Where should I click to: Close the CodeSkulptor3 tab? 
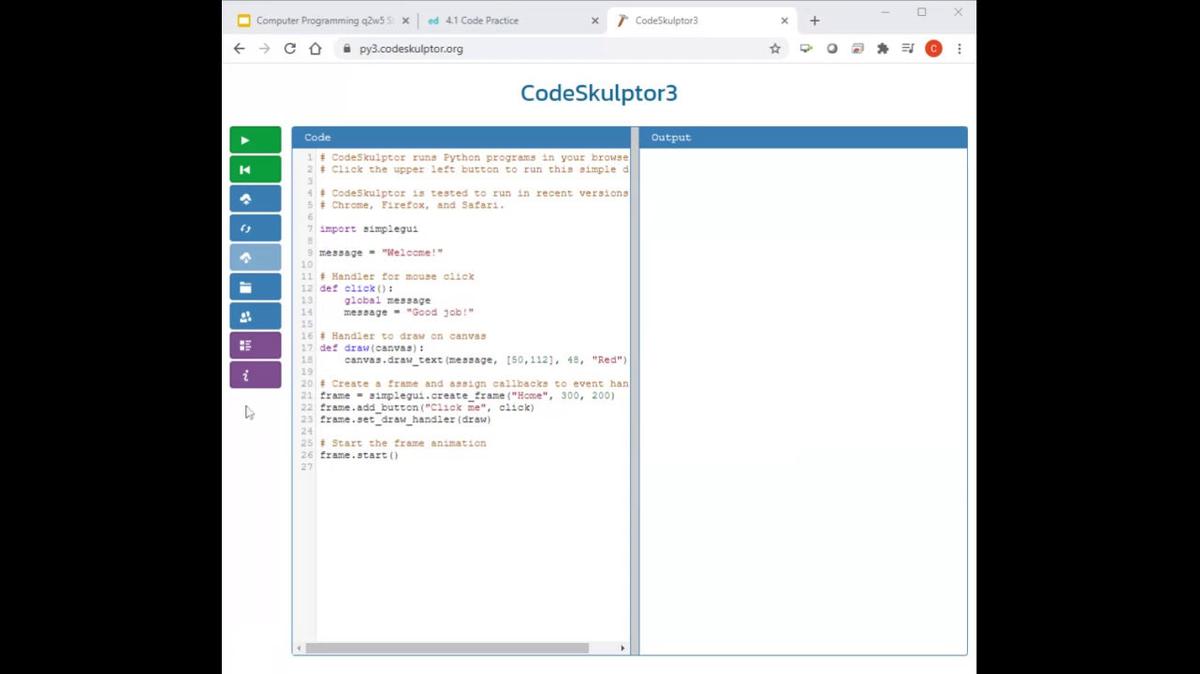(784, 20)
